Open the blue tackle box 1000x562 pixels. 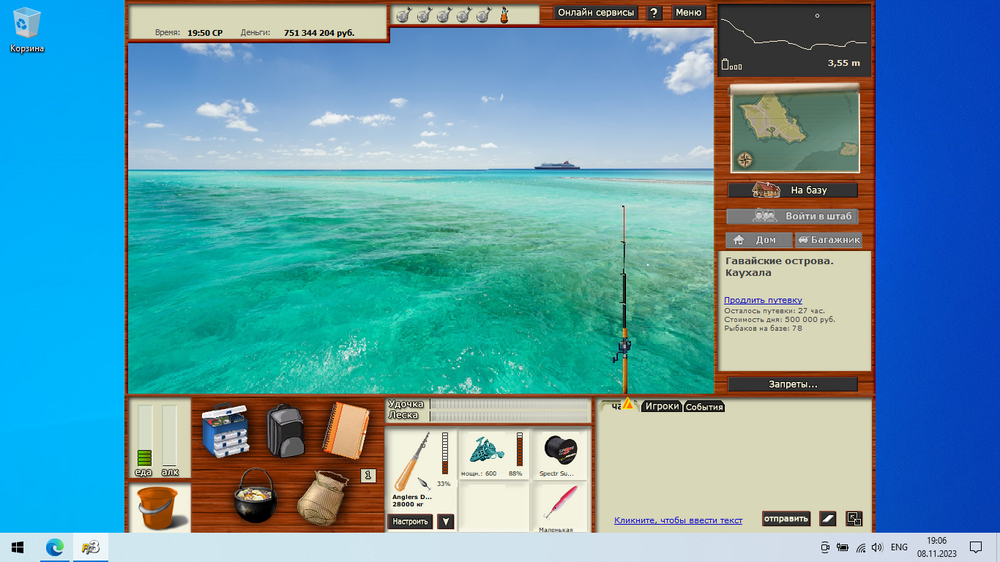point(224,431)
